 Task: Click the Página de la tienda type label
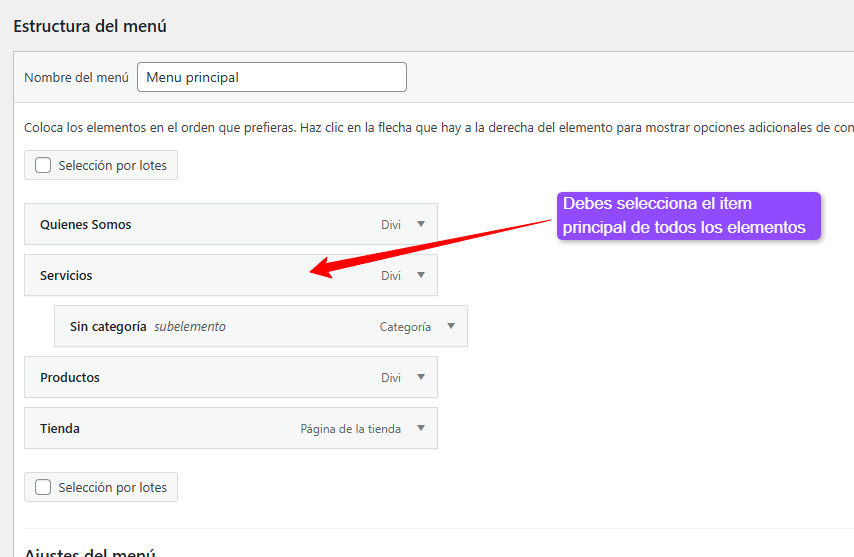[x=350, y=429]
